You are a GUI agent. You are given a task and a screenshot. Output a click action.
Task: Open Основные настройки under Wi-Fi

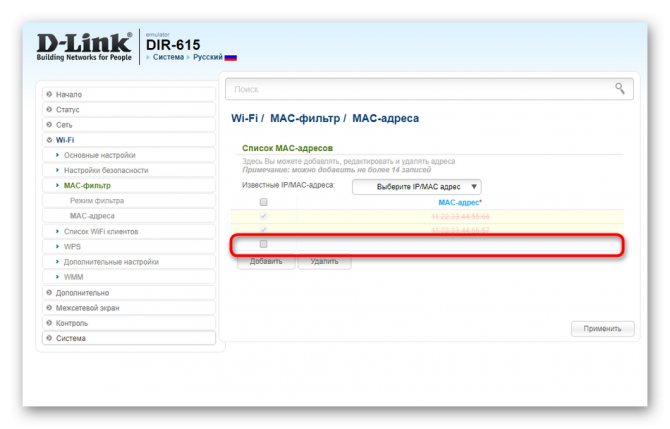pos(129,155)
